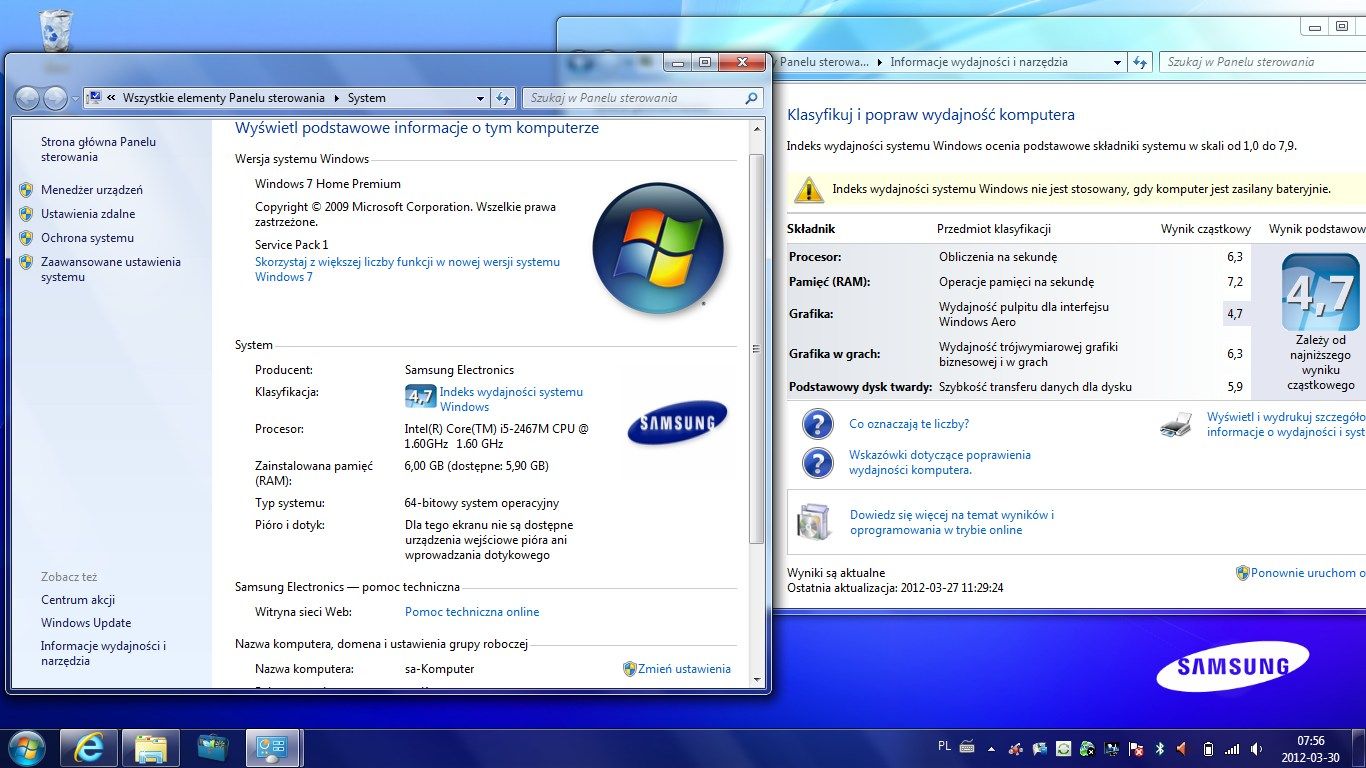Select the Control Panel taskbar button

[273, 748]
